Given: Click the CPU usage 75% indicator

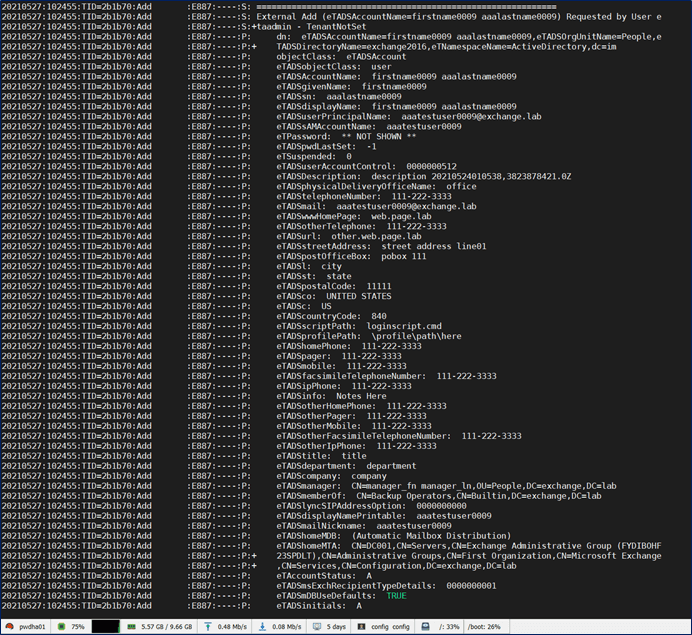Looking at the screenshot, I should [72, 626].
